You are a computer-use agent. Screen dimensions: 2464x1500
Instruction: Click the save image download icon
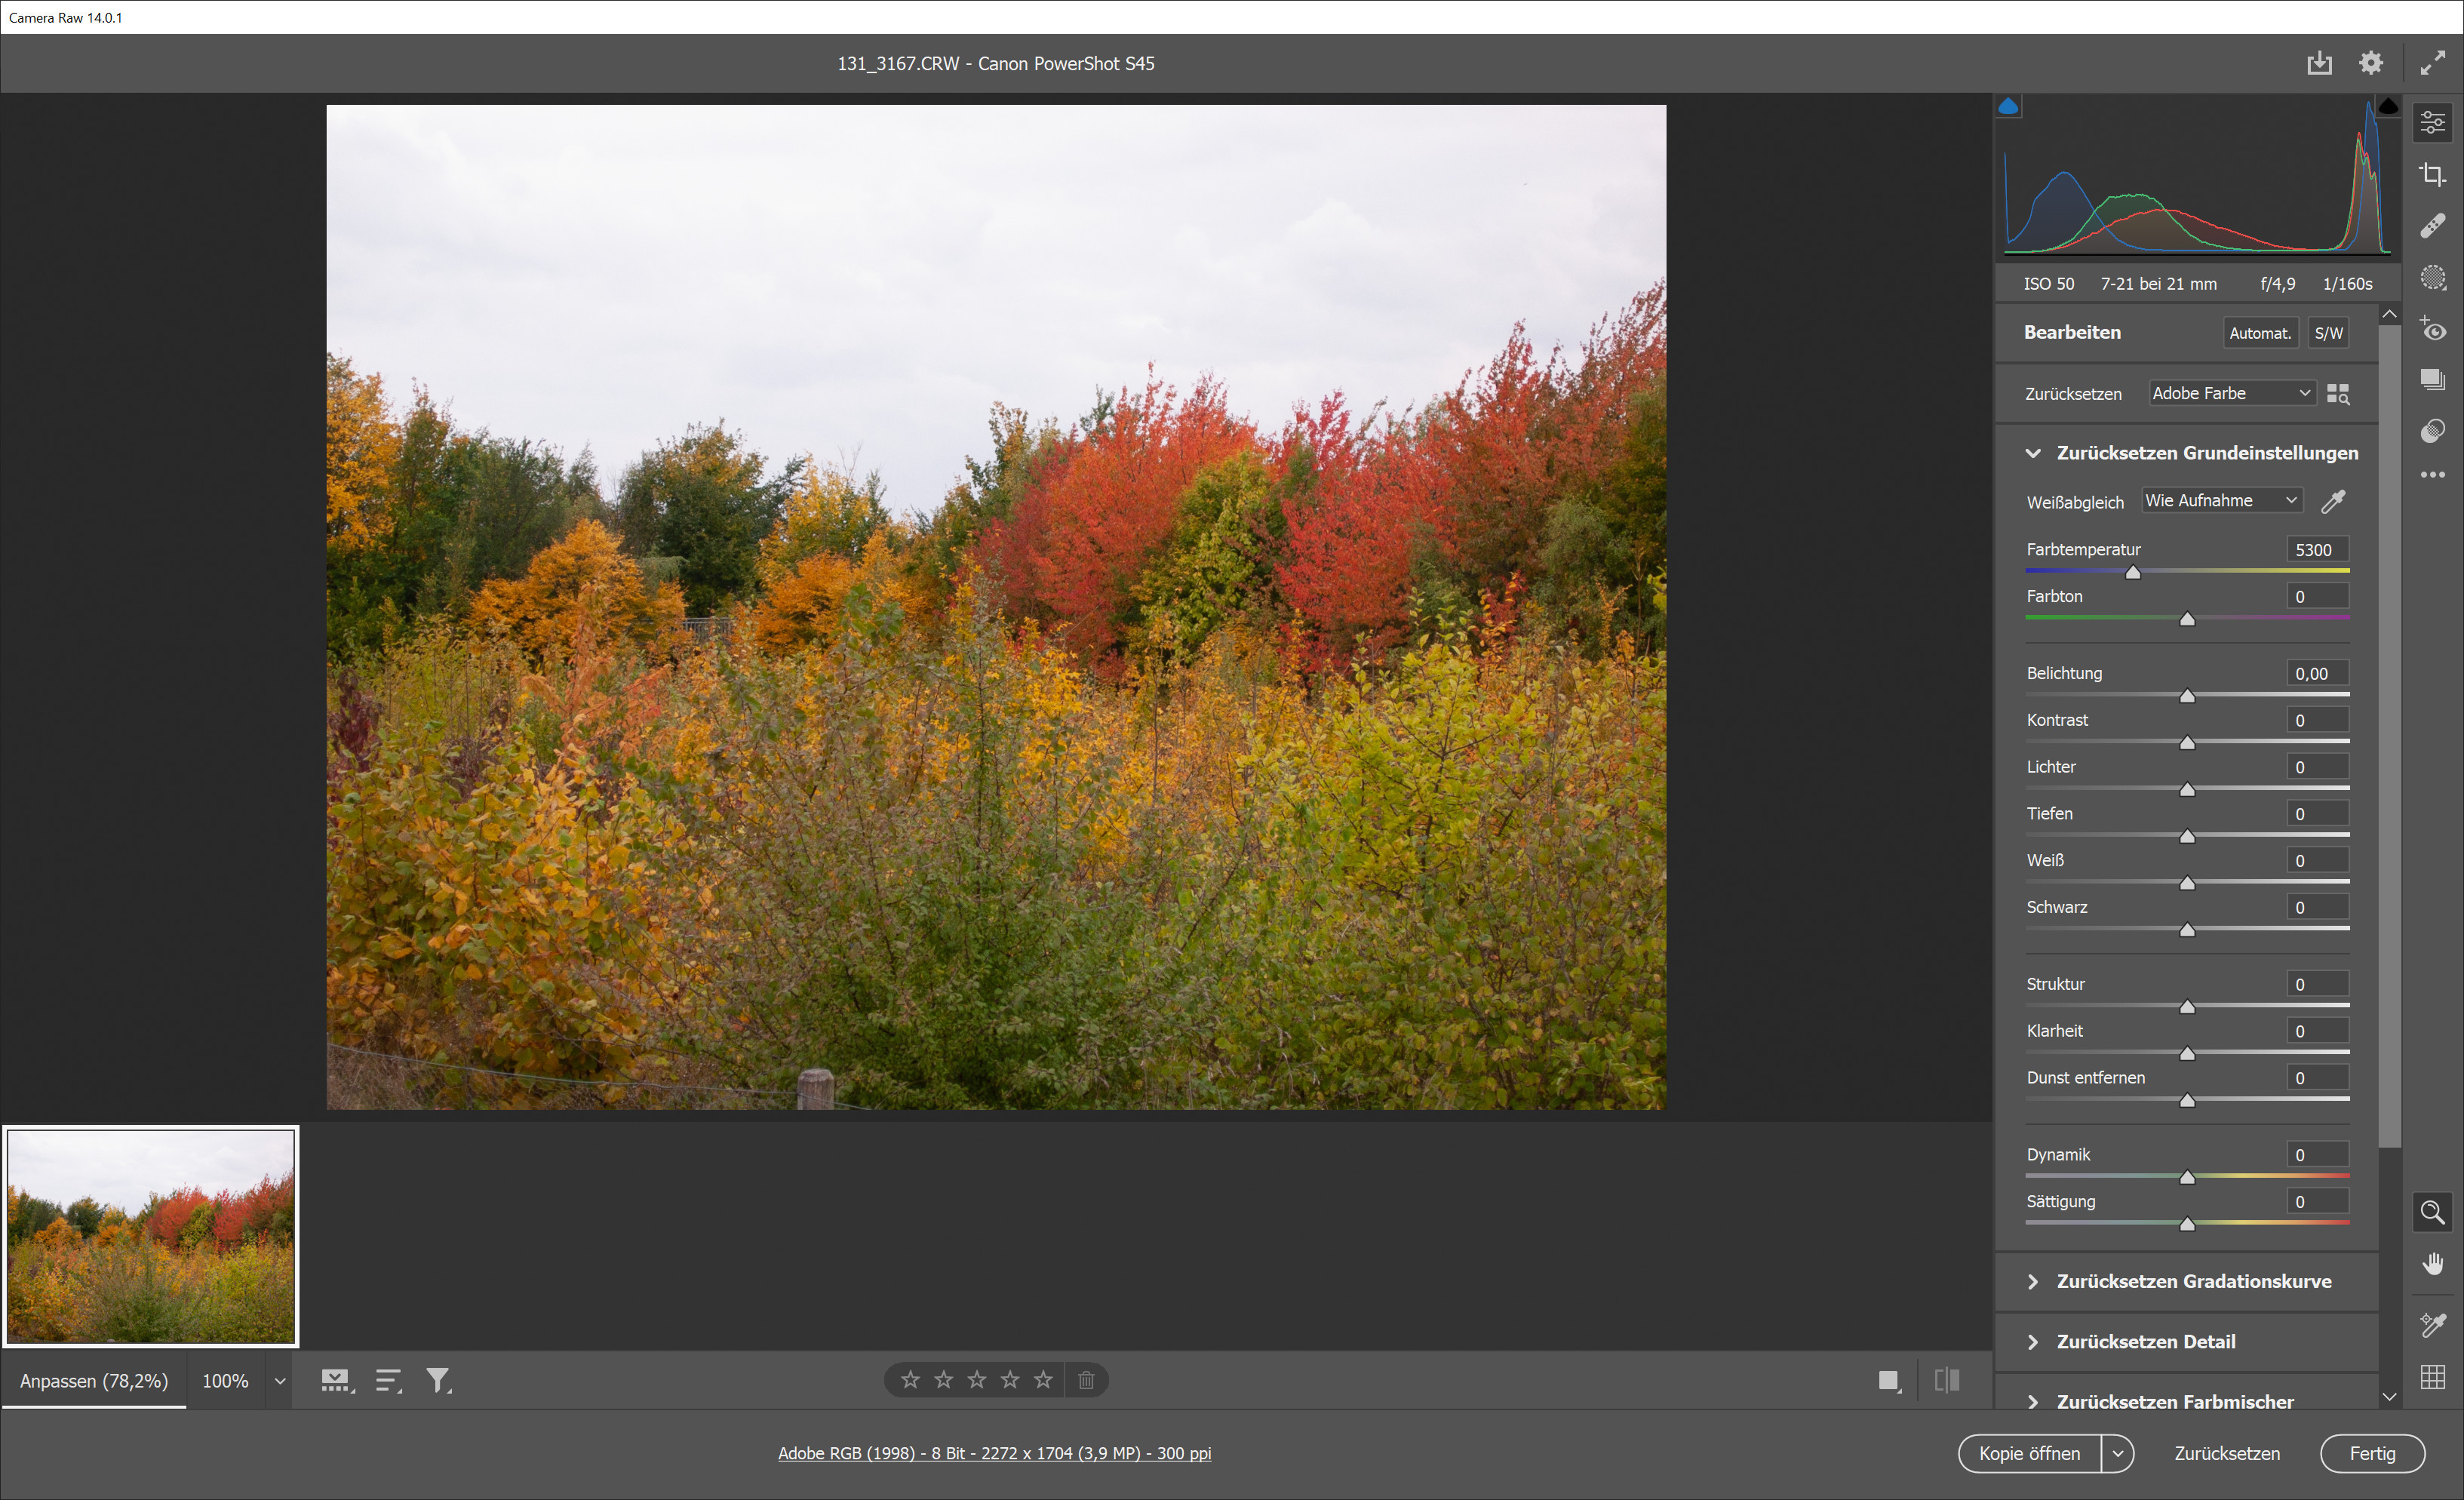(2319, 64)
